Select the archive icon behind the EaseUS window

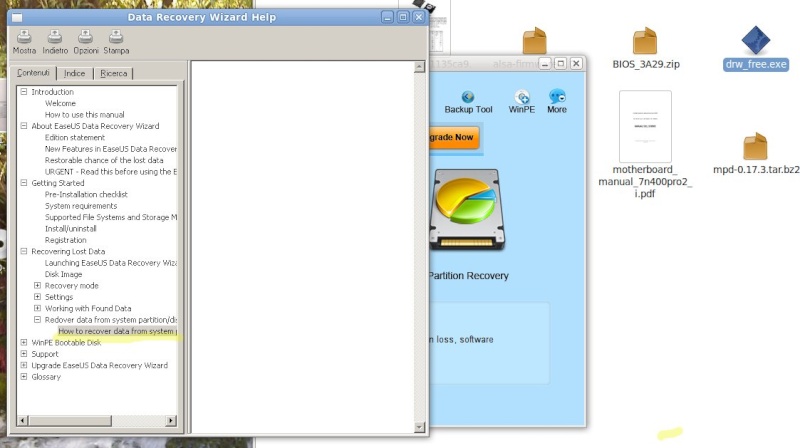click(x=534, y=41)
